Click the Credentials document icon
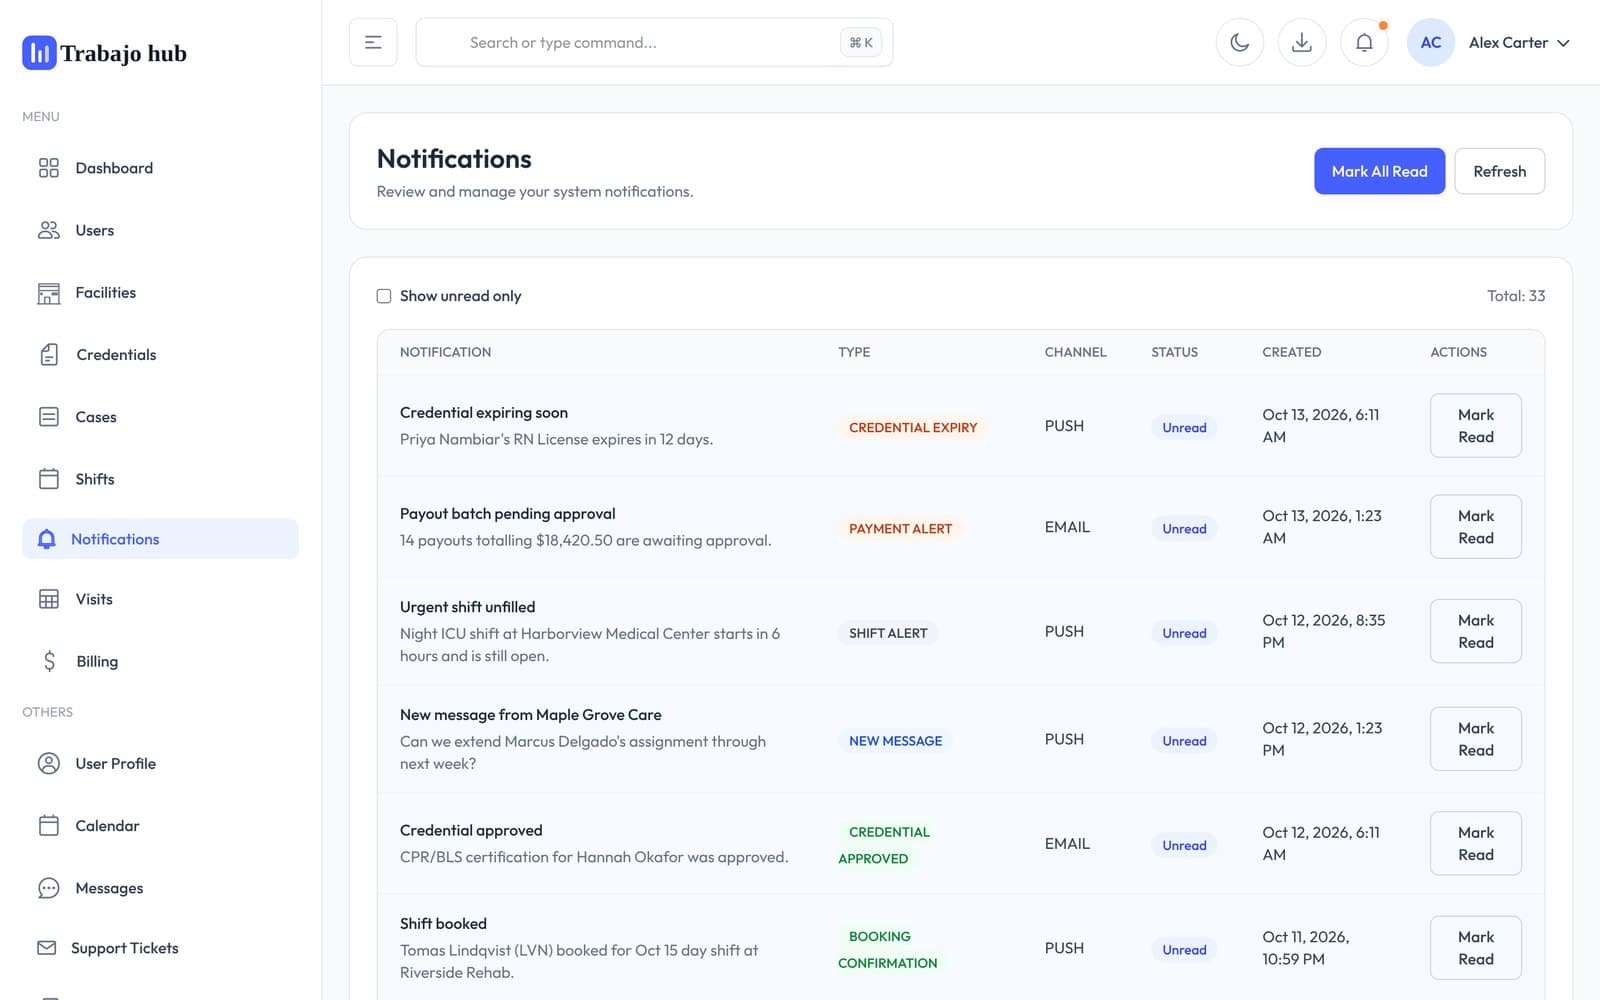 pos(49,355)
